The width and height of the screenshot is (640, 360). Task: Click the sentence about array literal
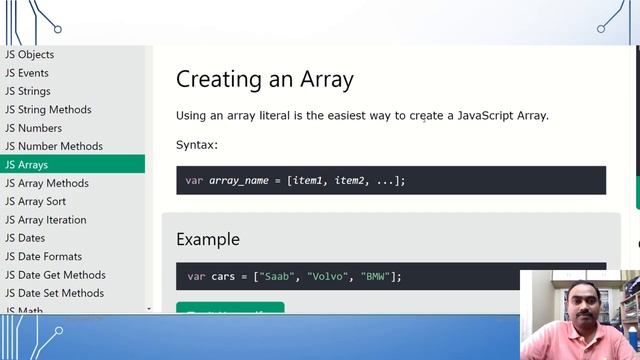click(362, 116)
